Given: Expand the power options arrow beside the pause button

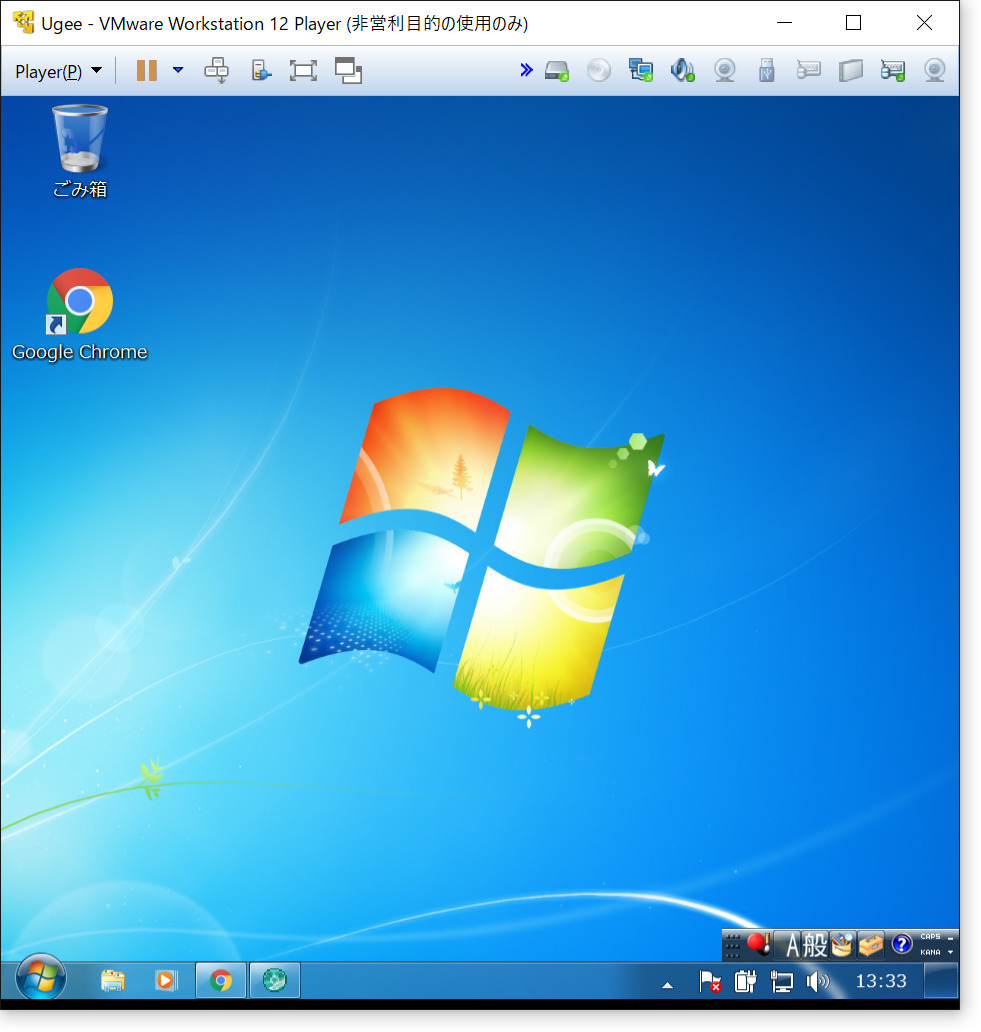Looking at the screenshot, I should 178,70.
